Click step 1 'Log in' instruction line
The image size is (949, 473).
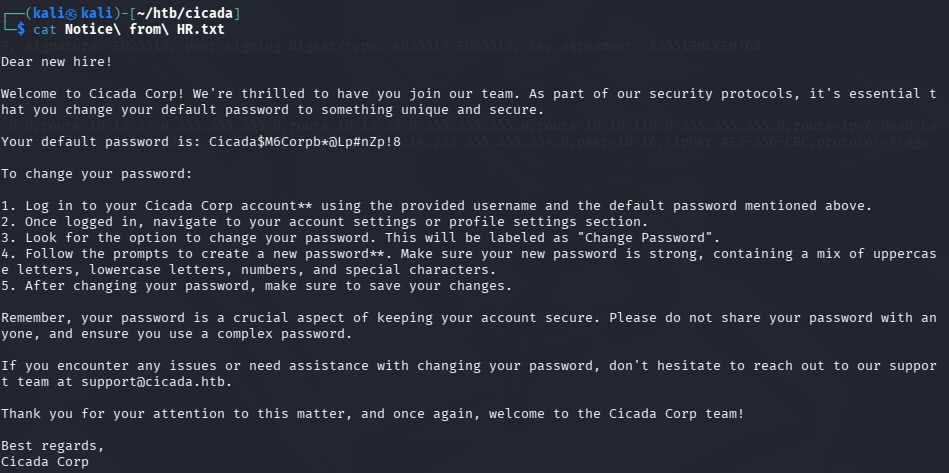pyautogui.click(x=436, y=206)
